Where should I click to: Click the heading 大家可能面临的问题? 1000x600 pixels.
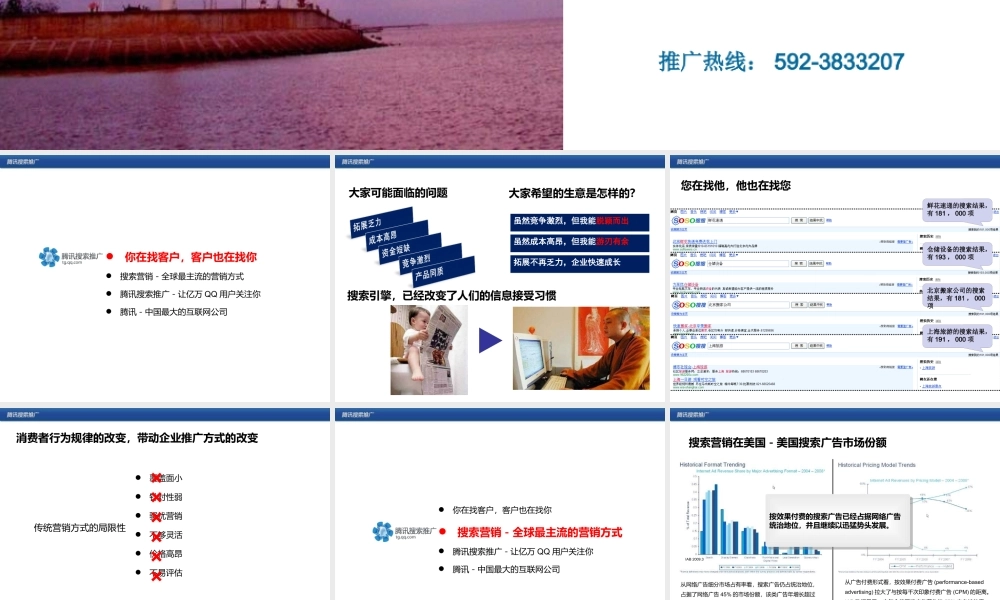(x=398, y=193)
